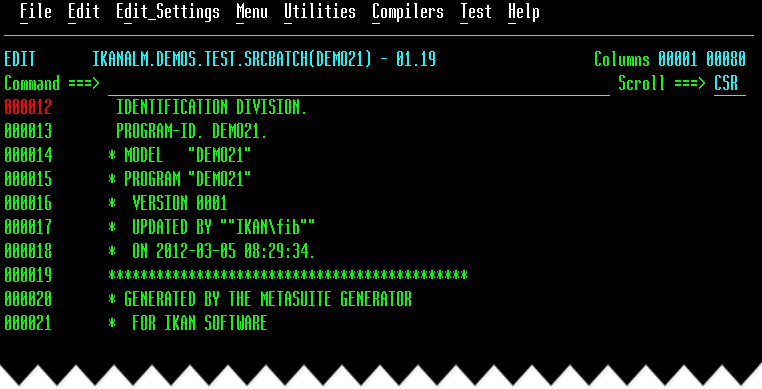This screenshot has height=389, width=762.
Task: Select line number 000017
Action: 28,228
